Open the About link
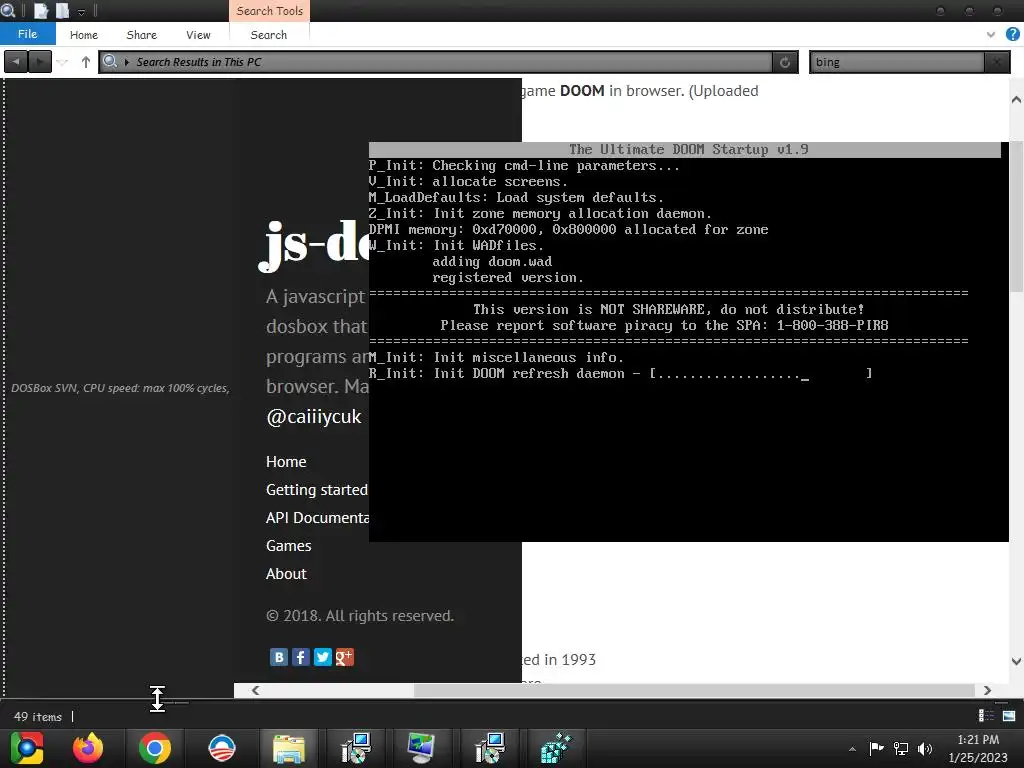 [x=286, y=574]
